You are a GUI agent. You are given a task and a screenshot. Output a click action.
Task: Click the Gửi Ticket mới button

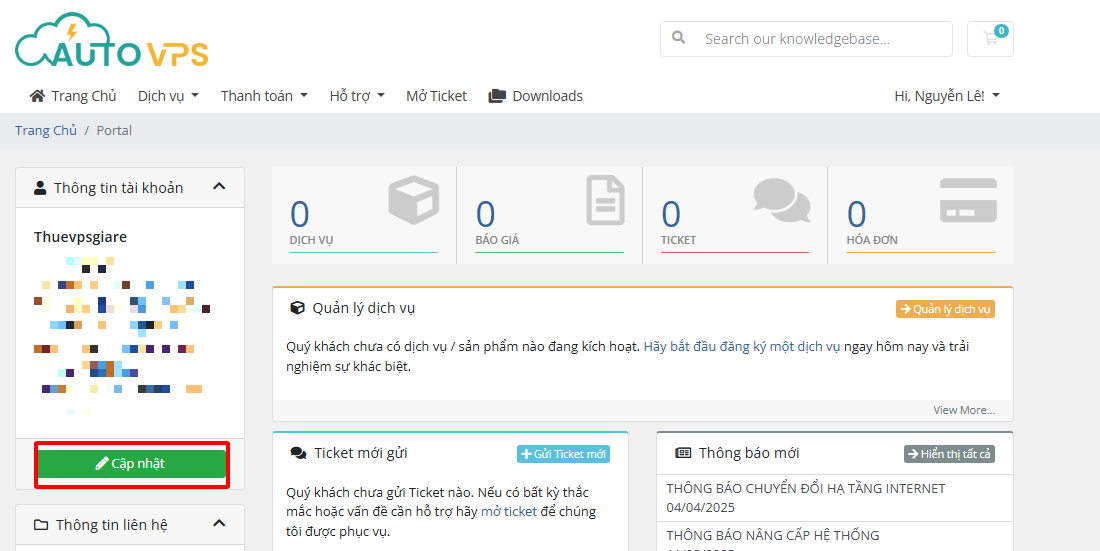tap(563, 454)
